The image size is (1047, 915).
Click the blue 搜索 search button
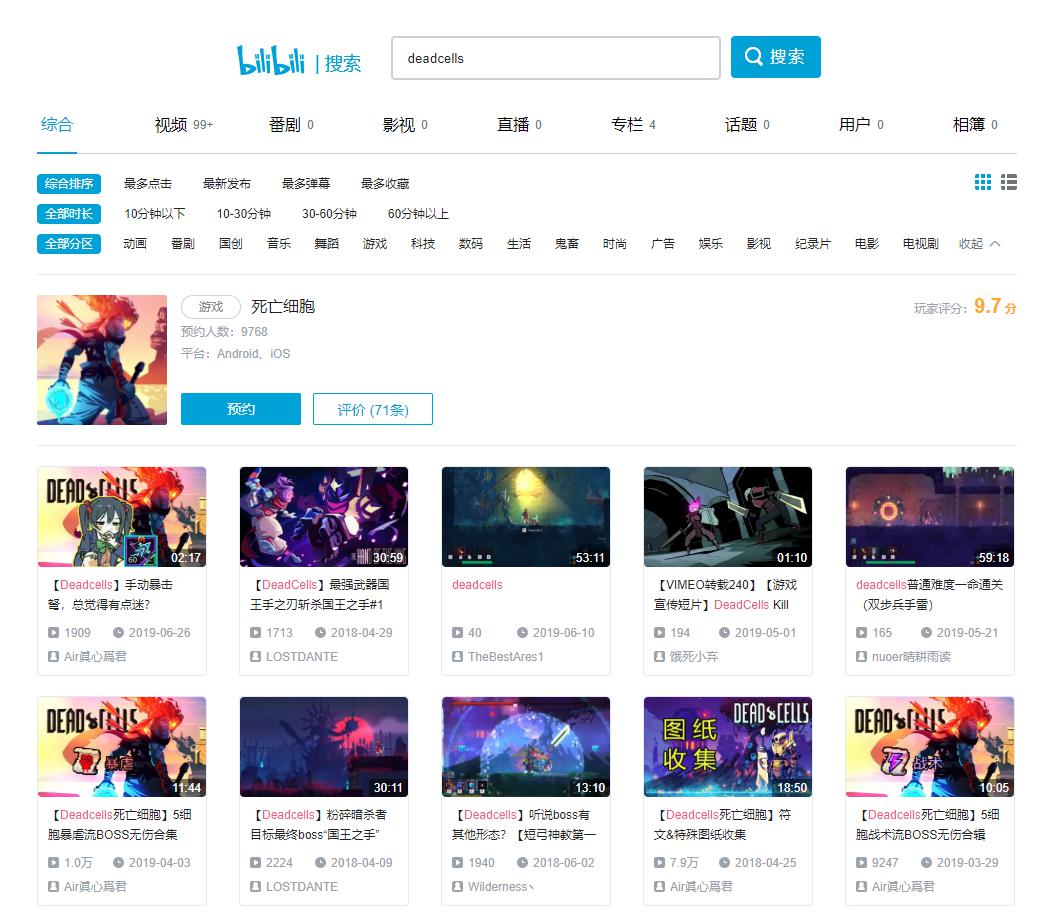[775, 57]
